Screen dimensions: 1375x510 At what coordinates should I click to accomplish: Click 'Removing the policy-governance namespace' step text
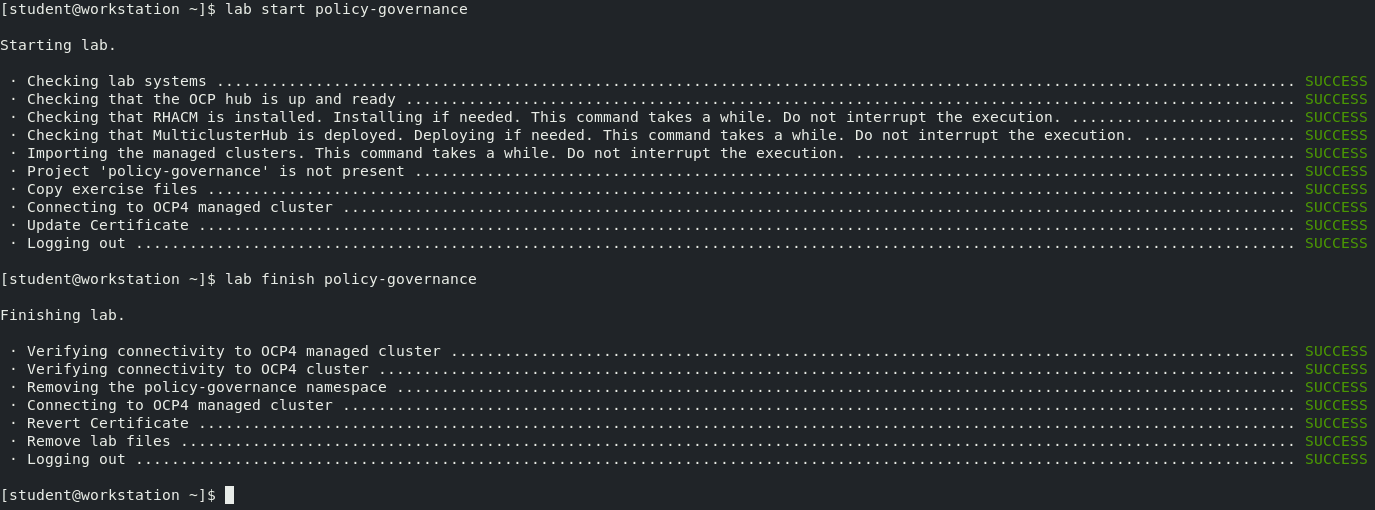(206, 387)
